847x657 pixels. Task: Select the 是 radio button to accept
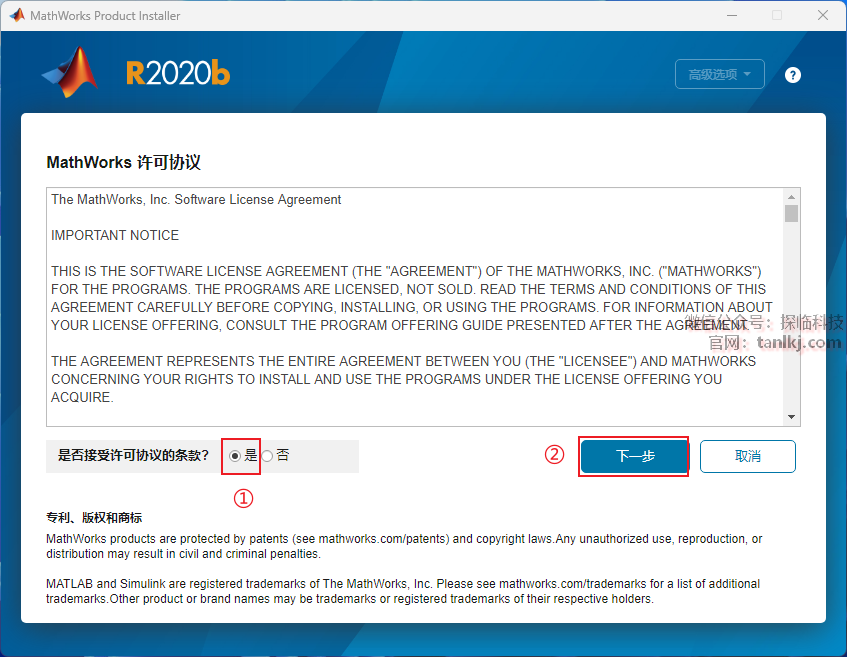click(x=234, y=456)
